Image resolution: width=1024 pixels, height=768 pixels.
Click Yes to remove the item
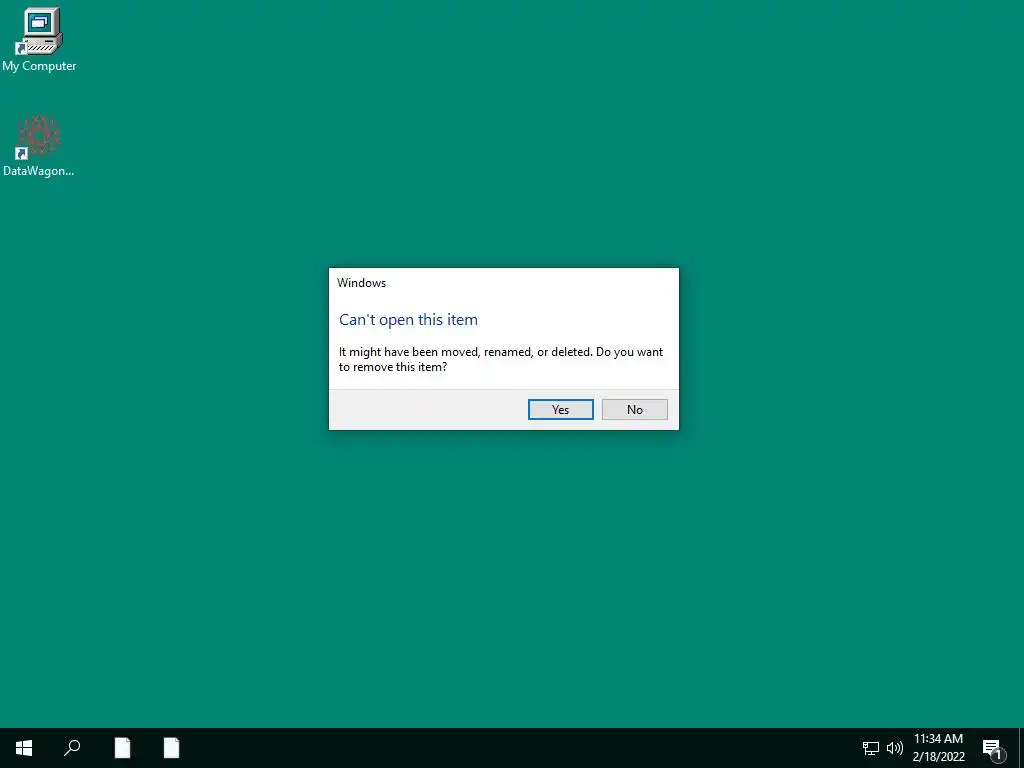click(x=560, y=409)
